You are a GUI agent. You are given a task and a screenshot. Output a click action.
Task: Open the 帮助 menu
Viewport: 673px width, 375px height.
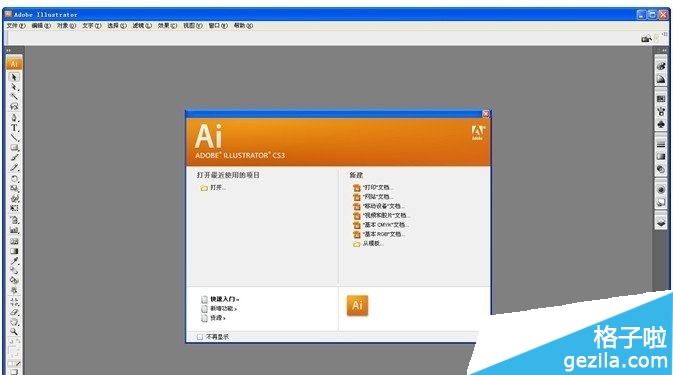pos(243,26)
